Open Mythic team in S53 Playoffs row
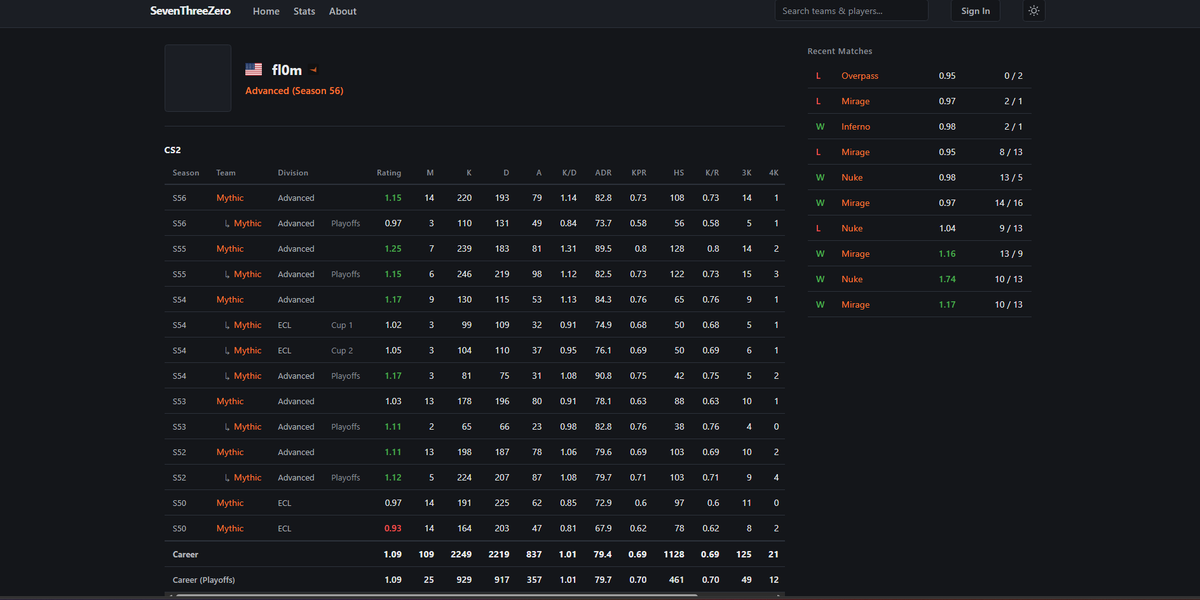 (x=247, y=427)
